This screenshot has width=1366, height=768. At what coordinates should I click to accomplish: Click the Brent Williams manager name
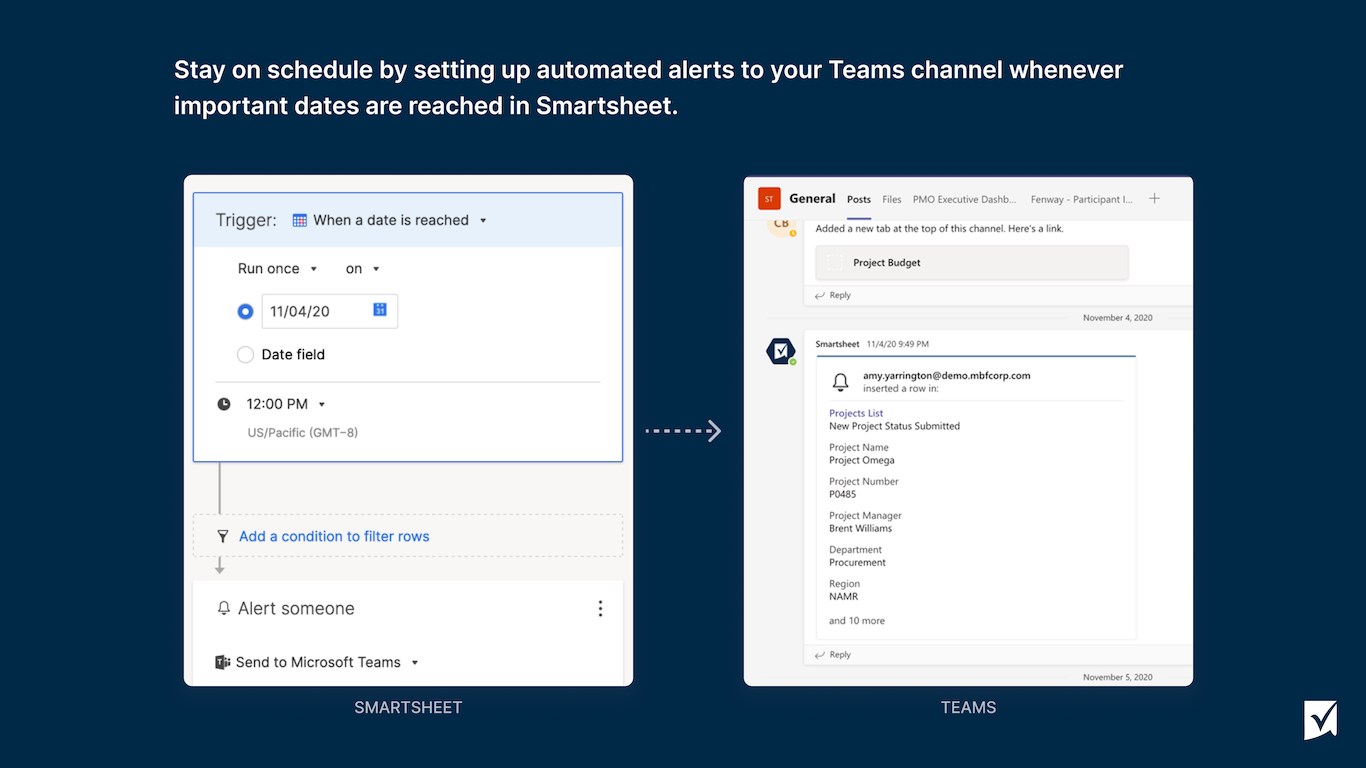(861, 528)
